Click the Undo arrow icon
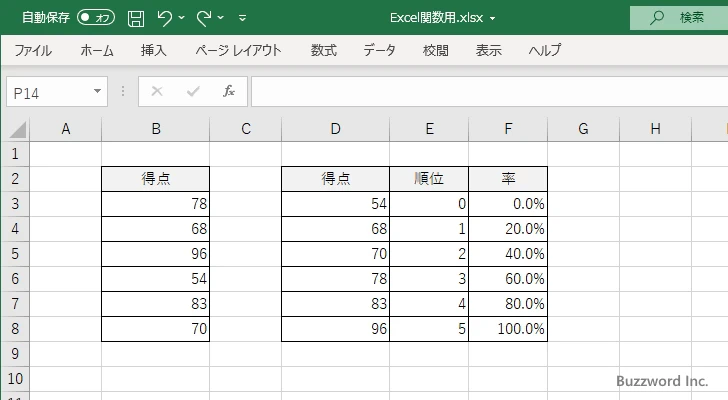The image size is (728, 400). [165, 18]
